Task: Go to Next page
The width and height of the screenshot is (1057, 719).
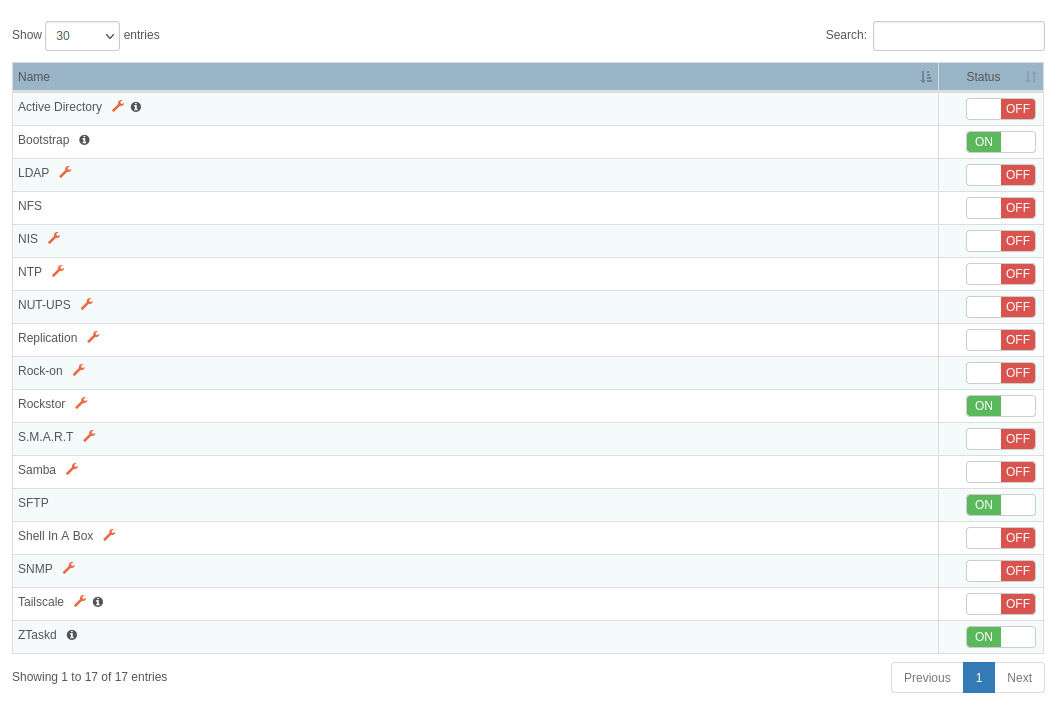Action: [1019, 678]
